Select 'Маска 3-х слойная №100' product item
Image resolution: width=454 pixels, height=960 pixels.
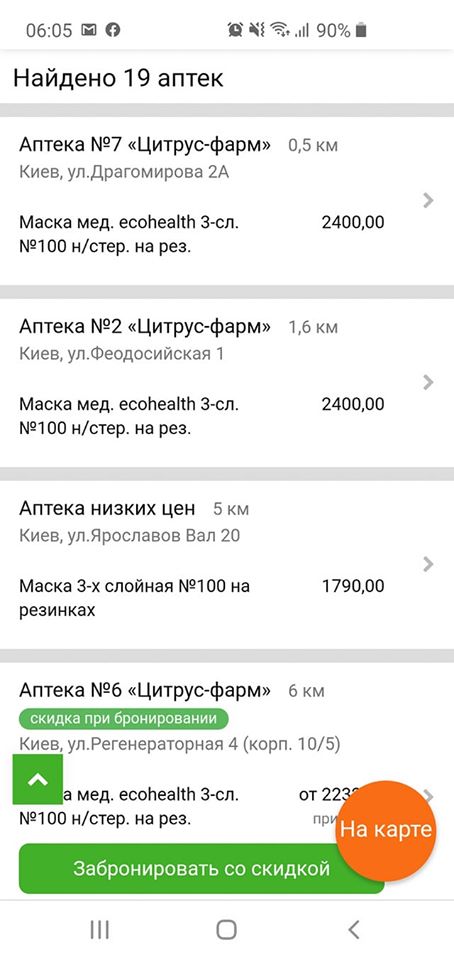click(x=135, y=598)
